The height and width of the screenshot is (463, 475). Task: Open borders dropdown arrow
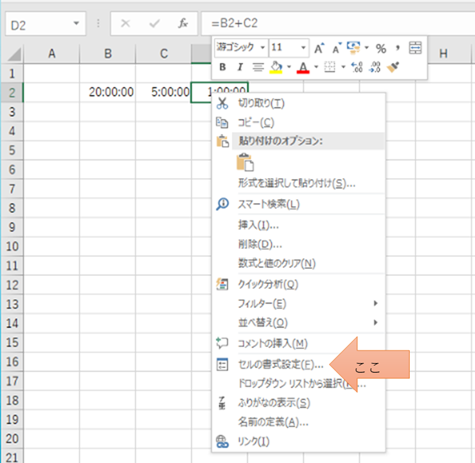[x=343, y=67]
